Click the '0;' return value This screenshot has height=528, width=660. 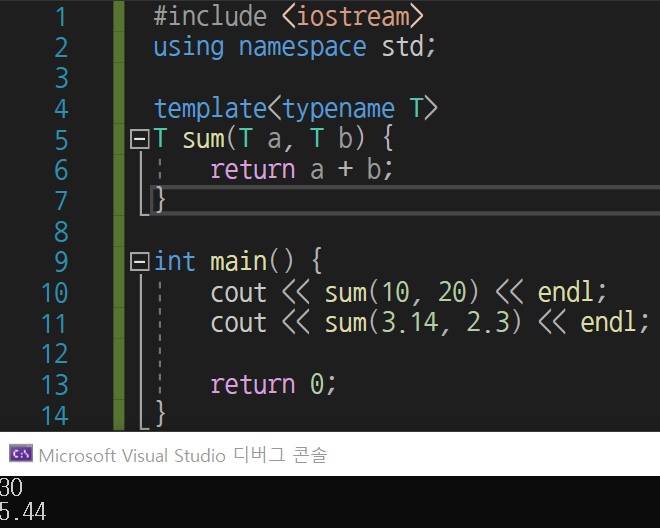(323, 384)
